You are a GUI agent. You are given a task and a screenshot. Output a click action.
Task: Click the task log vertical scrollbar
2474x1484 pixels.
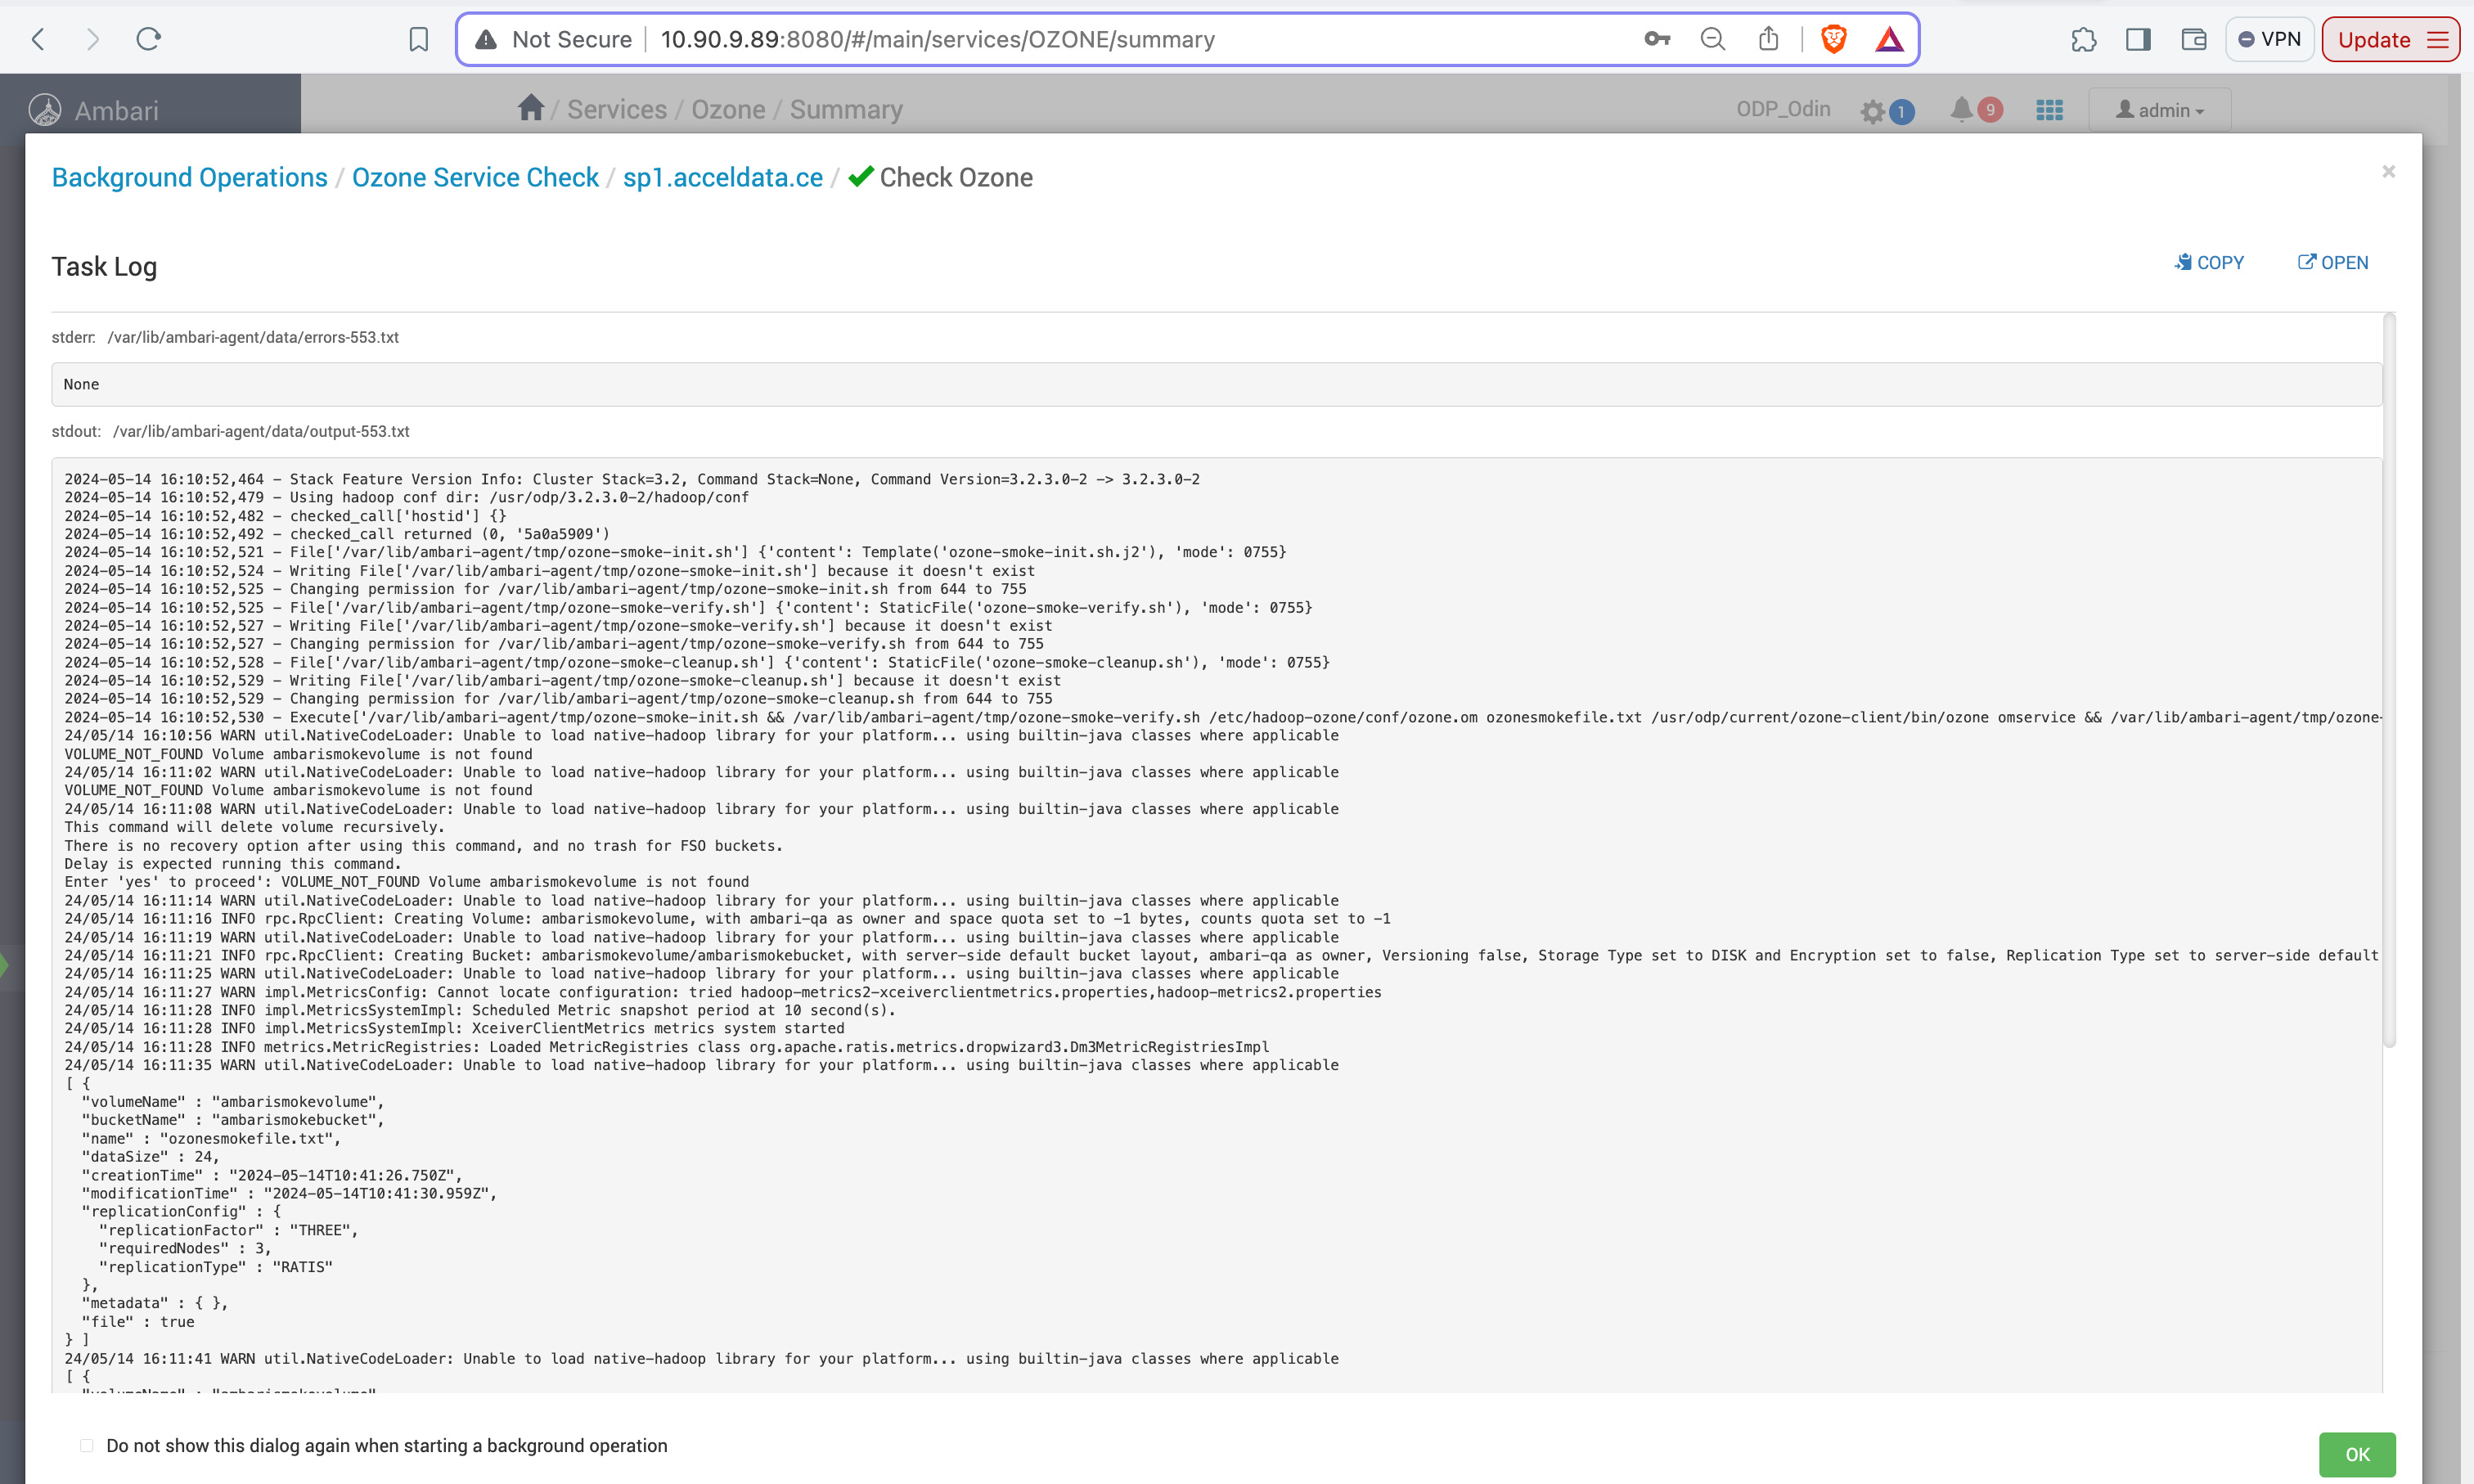tap(2389, 680)
